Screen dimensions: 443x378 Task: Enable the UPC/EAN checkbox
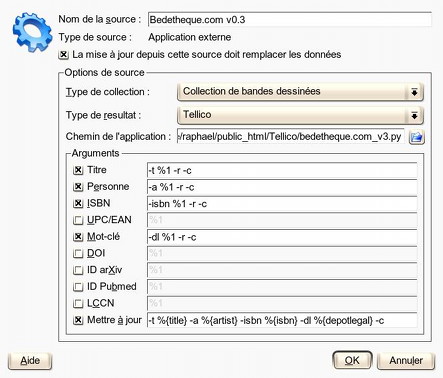78,220
